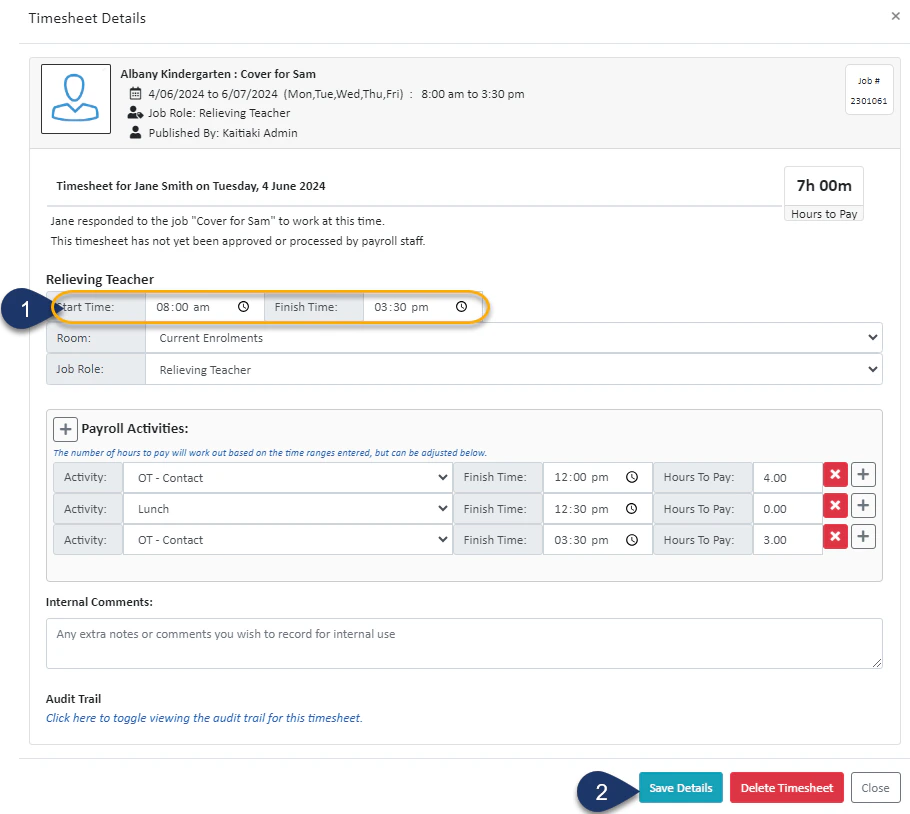The image size is (910, 814).
Task: Click the Save Details button
Action: 681,788
